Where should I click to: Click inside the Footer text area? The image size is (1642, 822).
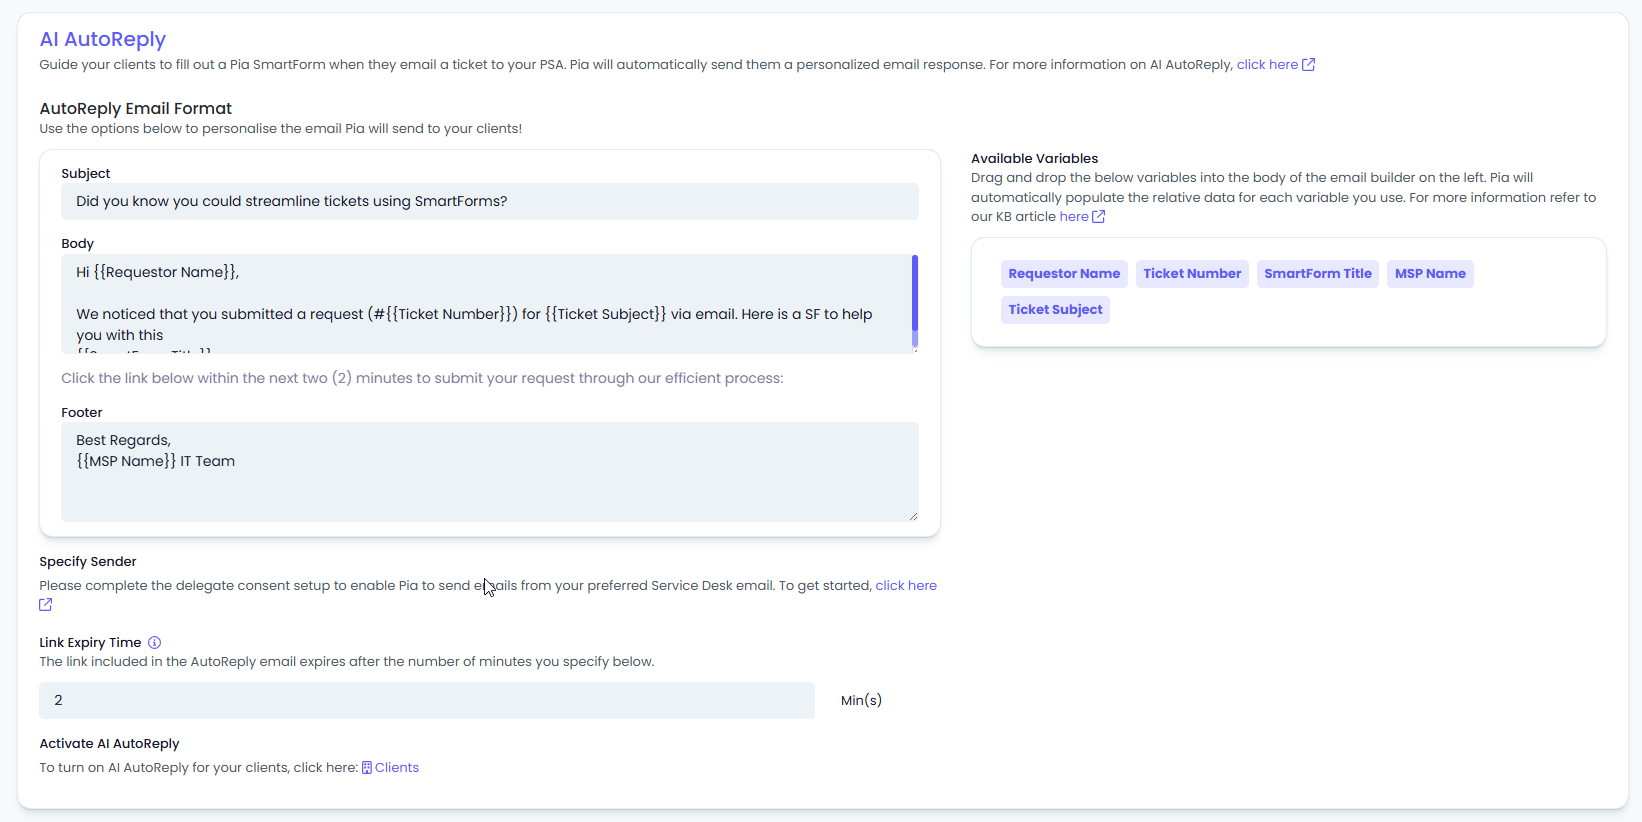[x=490, y=472]
